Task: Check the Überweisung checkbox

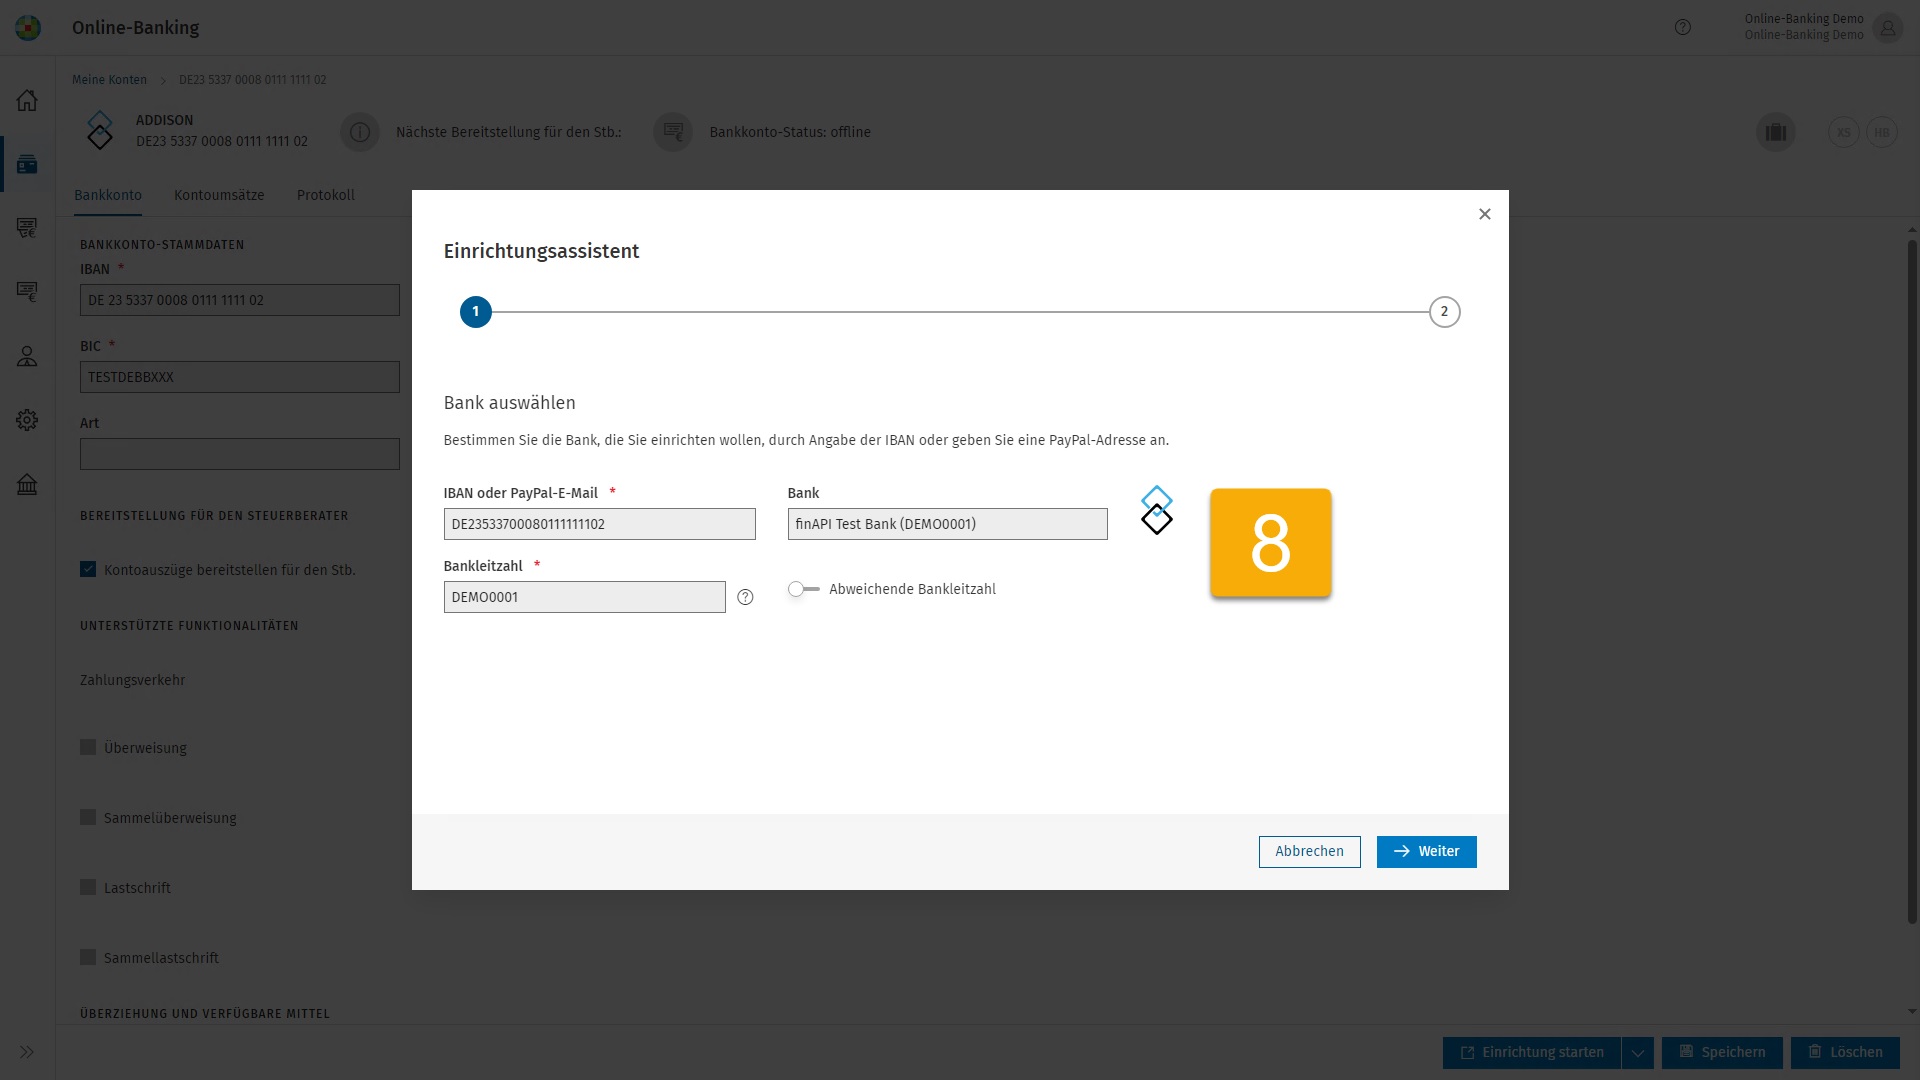Action: 88,748
